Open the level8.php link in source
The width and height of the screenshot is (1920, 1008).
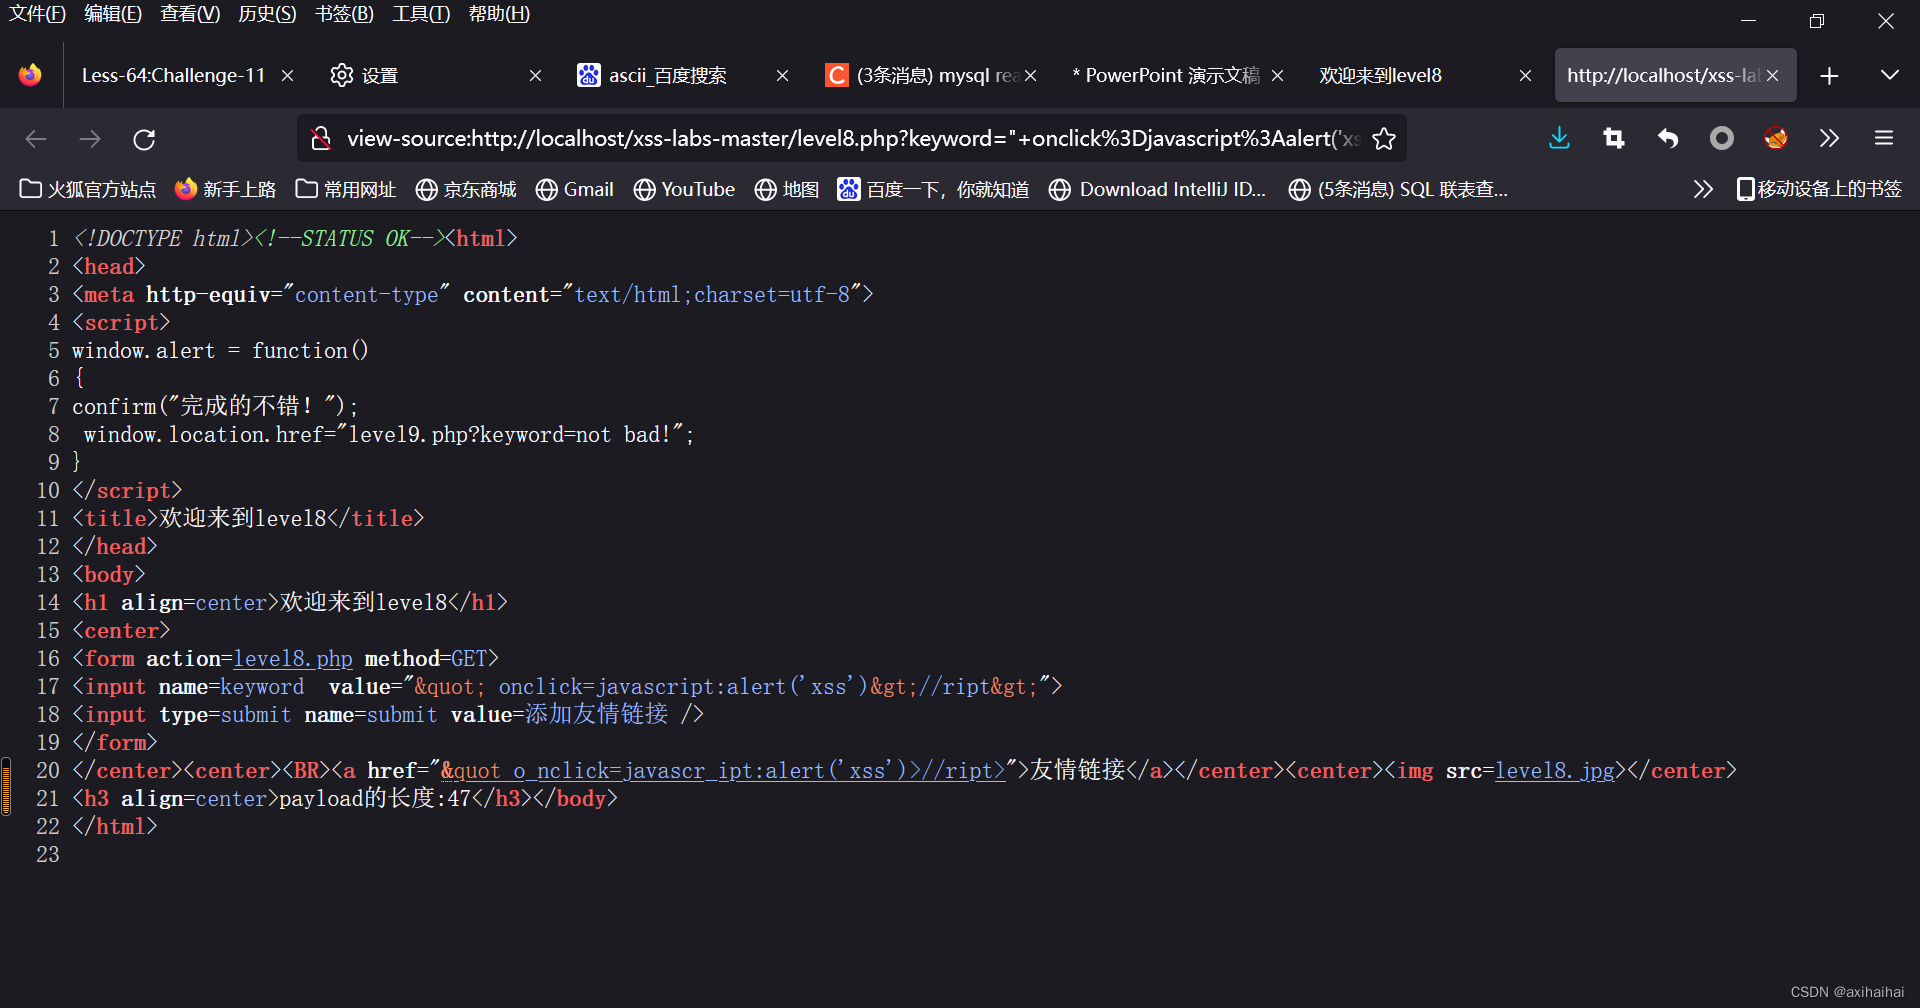pyautogui.click(x=292, y=658)
